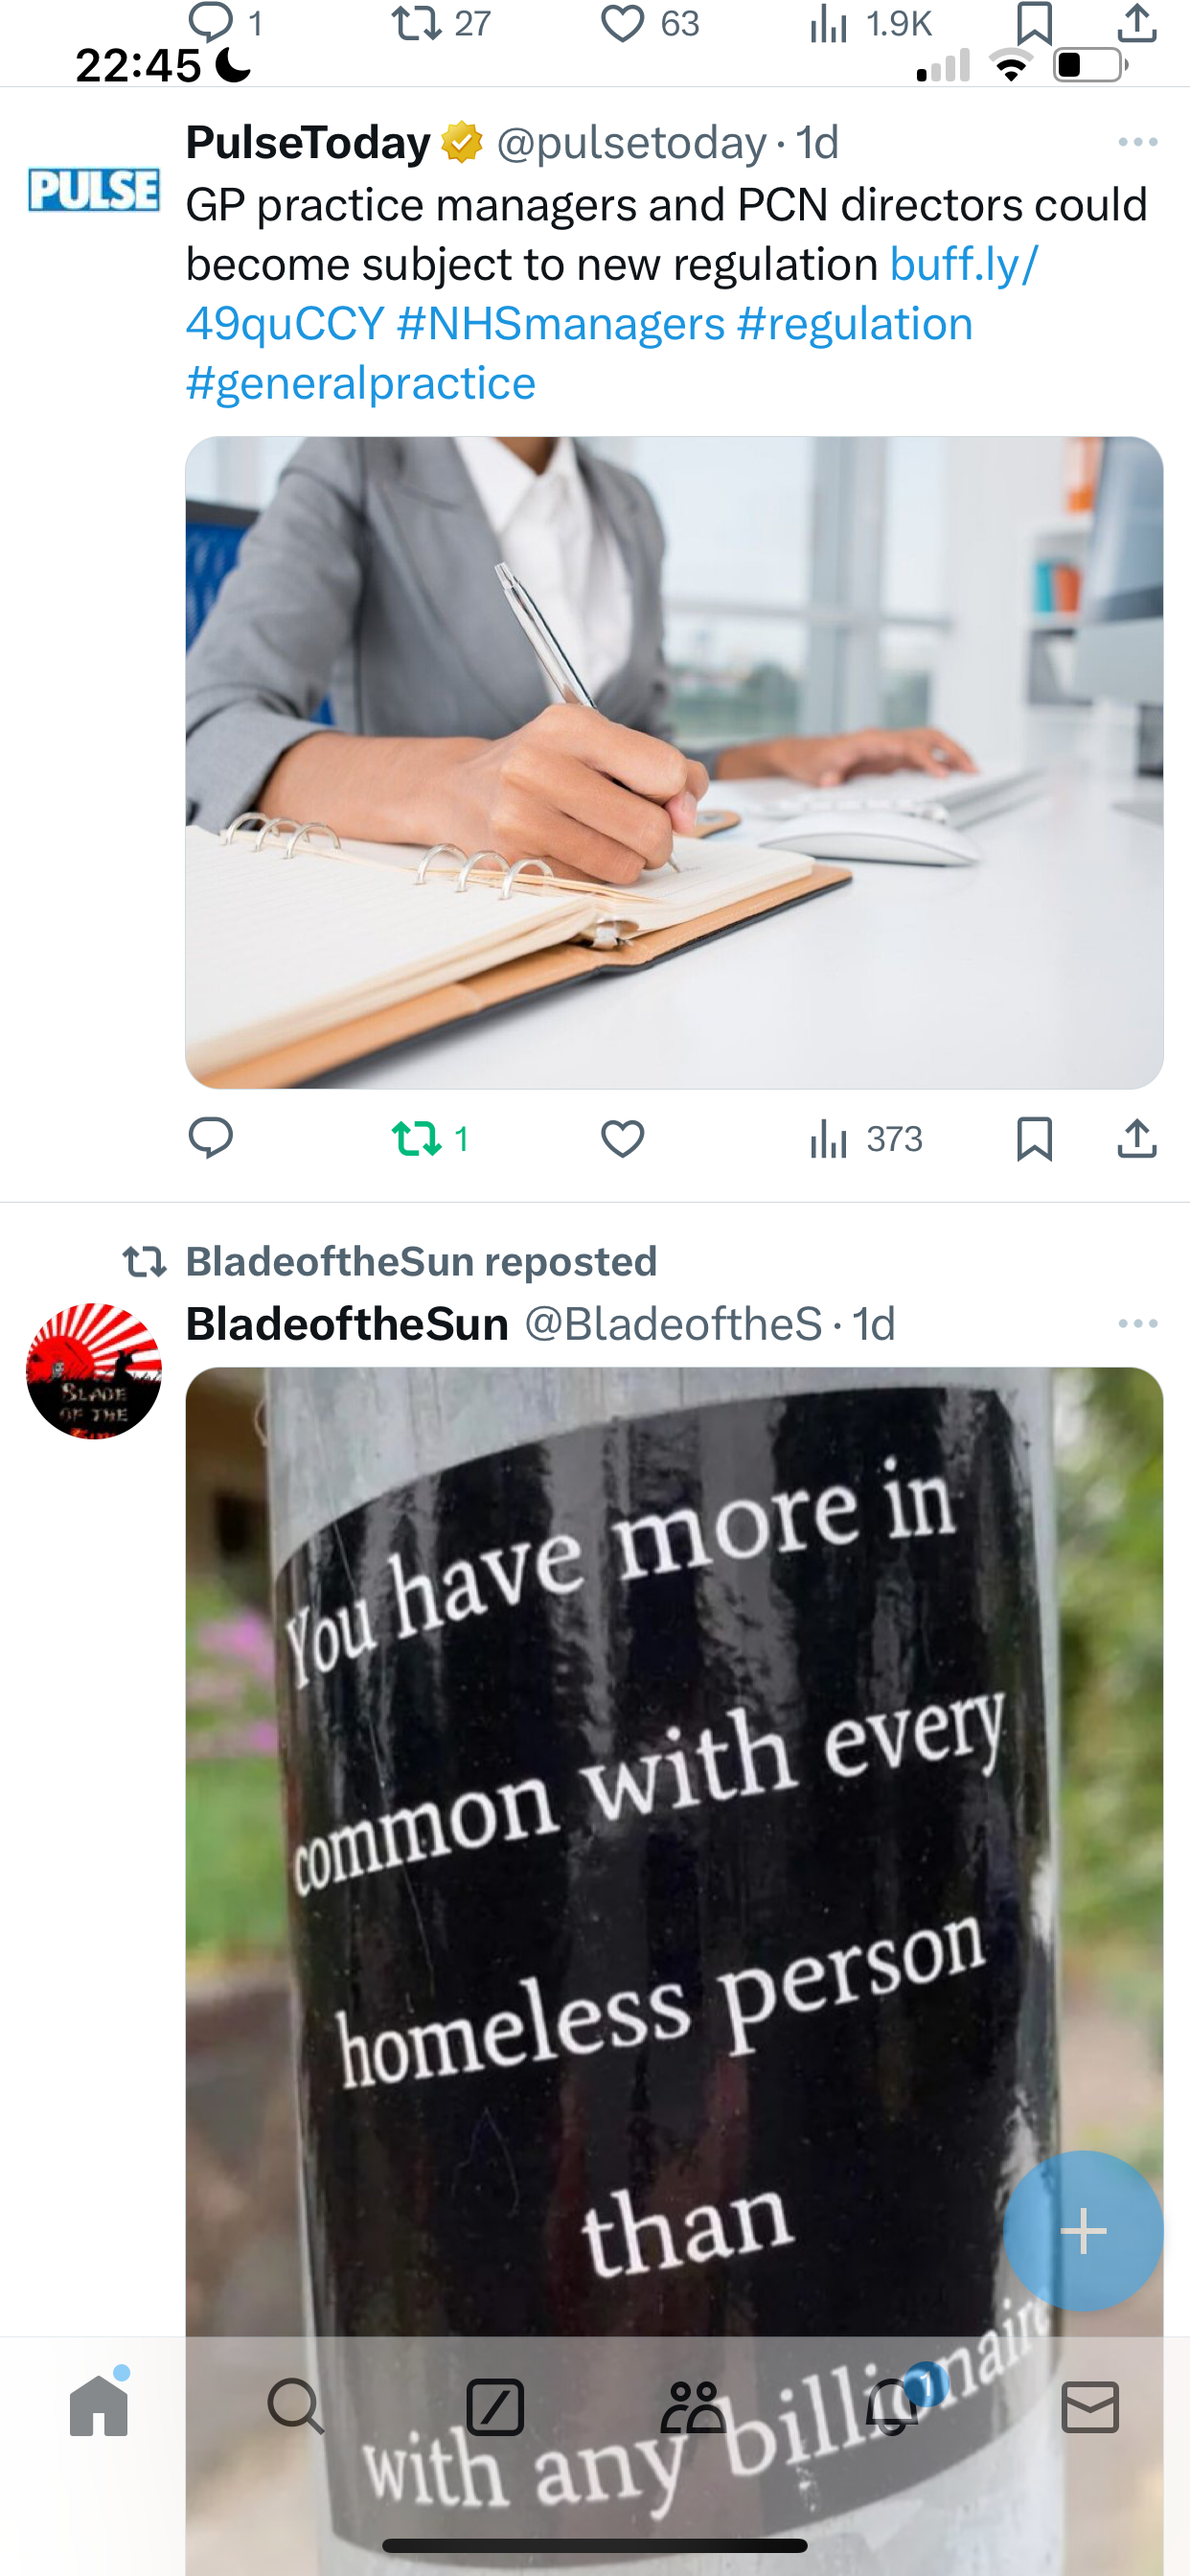
Task: Open more options for PulseToday tweet
Action: (x=1138, y=142)
